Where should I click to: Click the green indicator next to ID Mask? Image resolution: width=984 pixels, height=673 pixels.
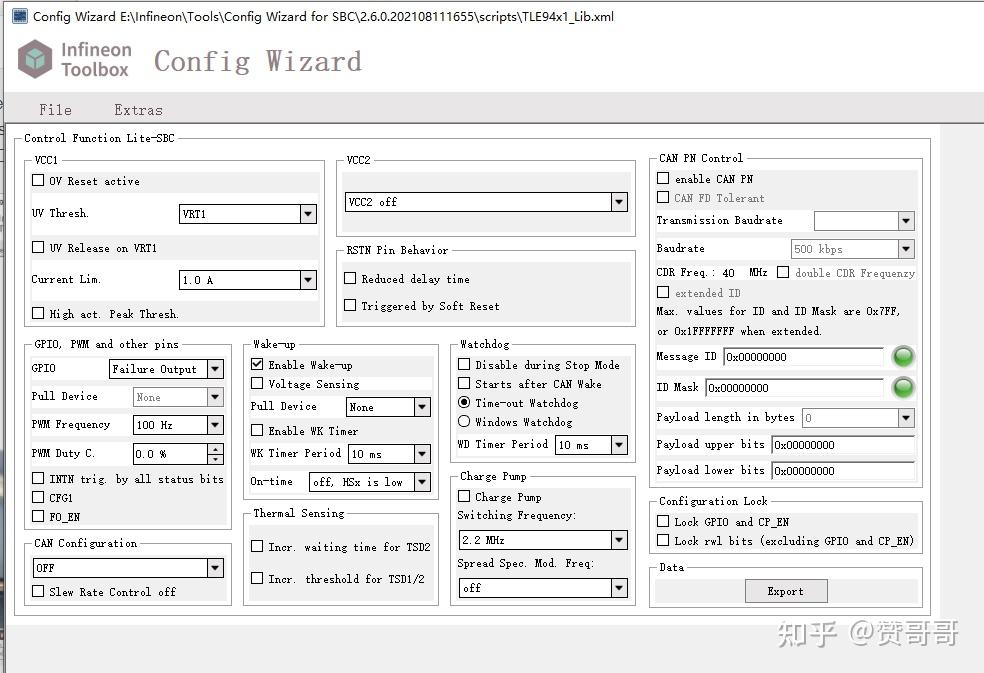tap(903, 387)
